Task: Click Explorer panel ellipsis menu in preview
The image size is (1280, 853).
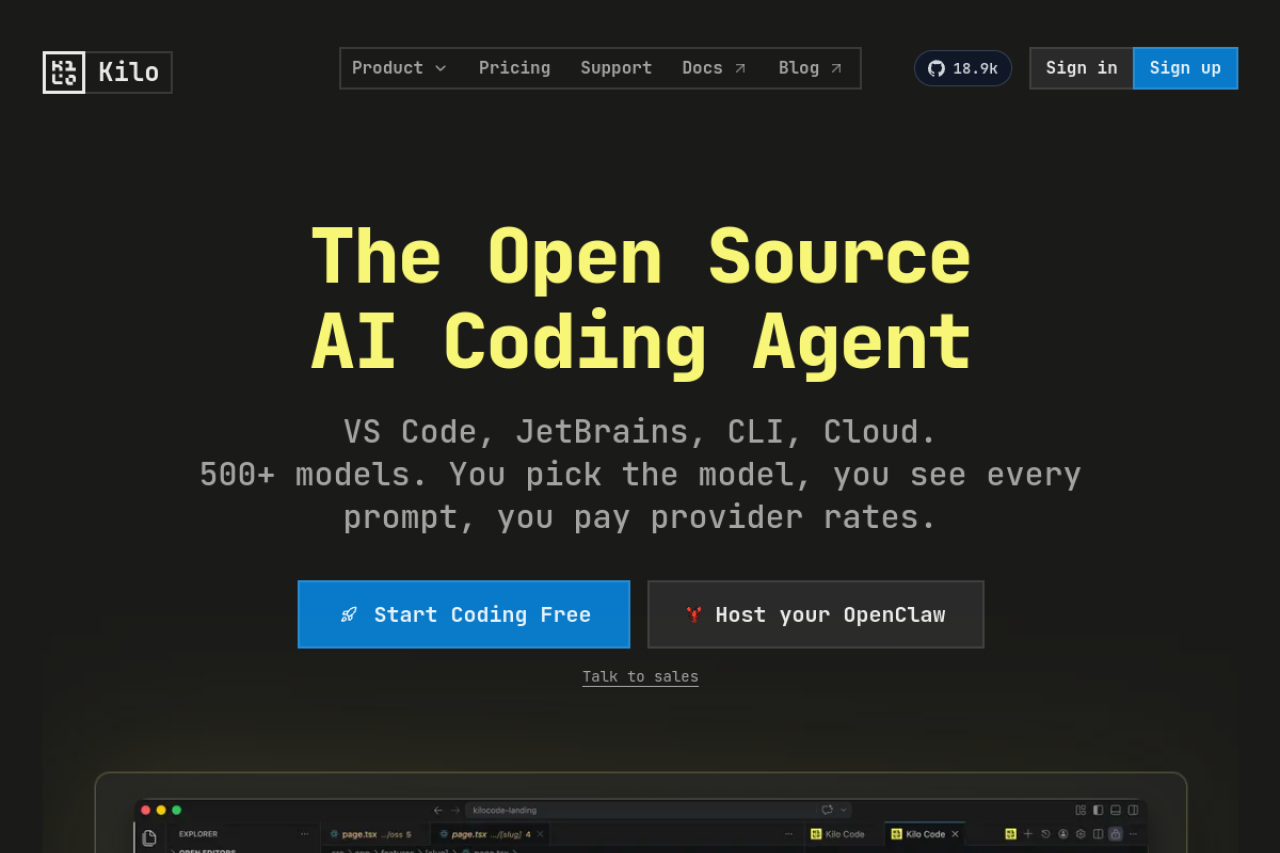Action: point(304,834)
